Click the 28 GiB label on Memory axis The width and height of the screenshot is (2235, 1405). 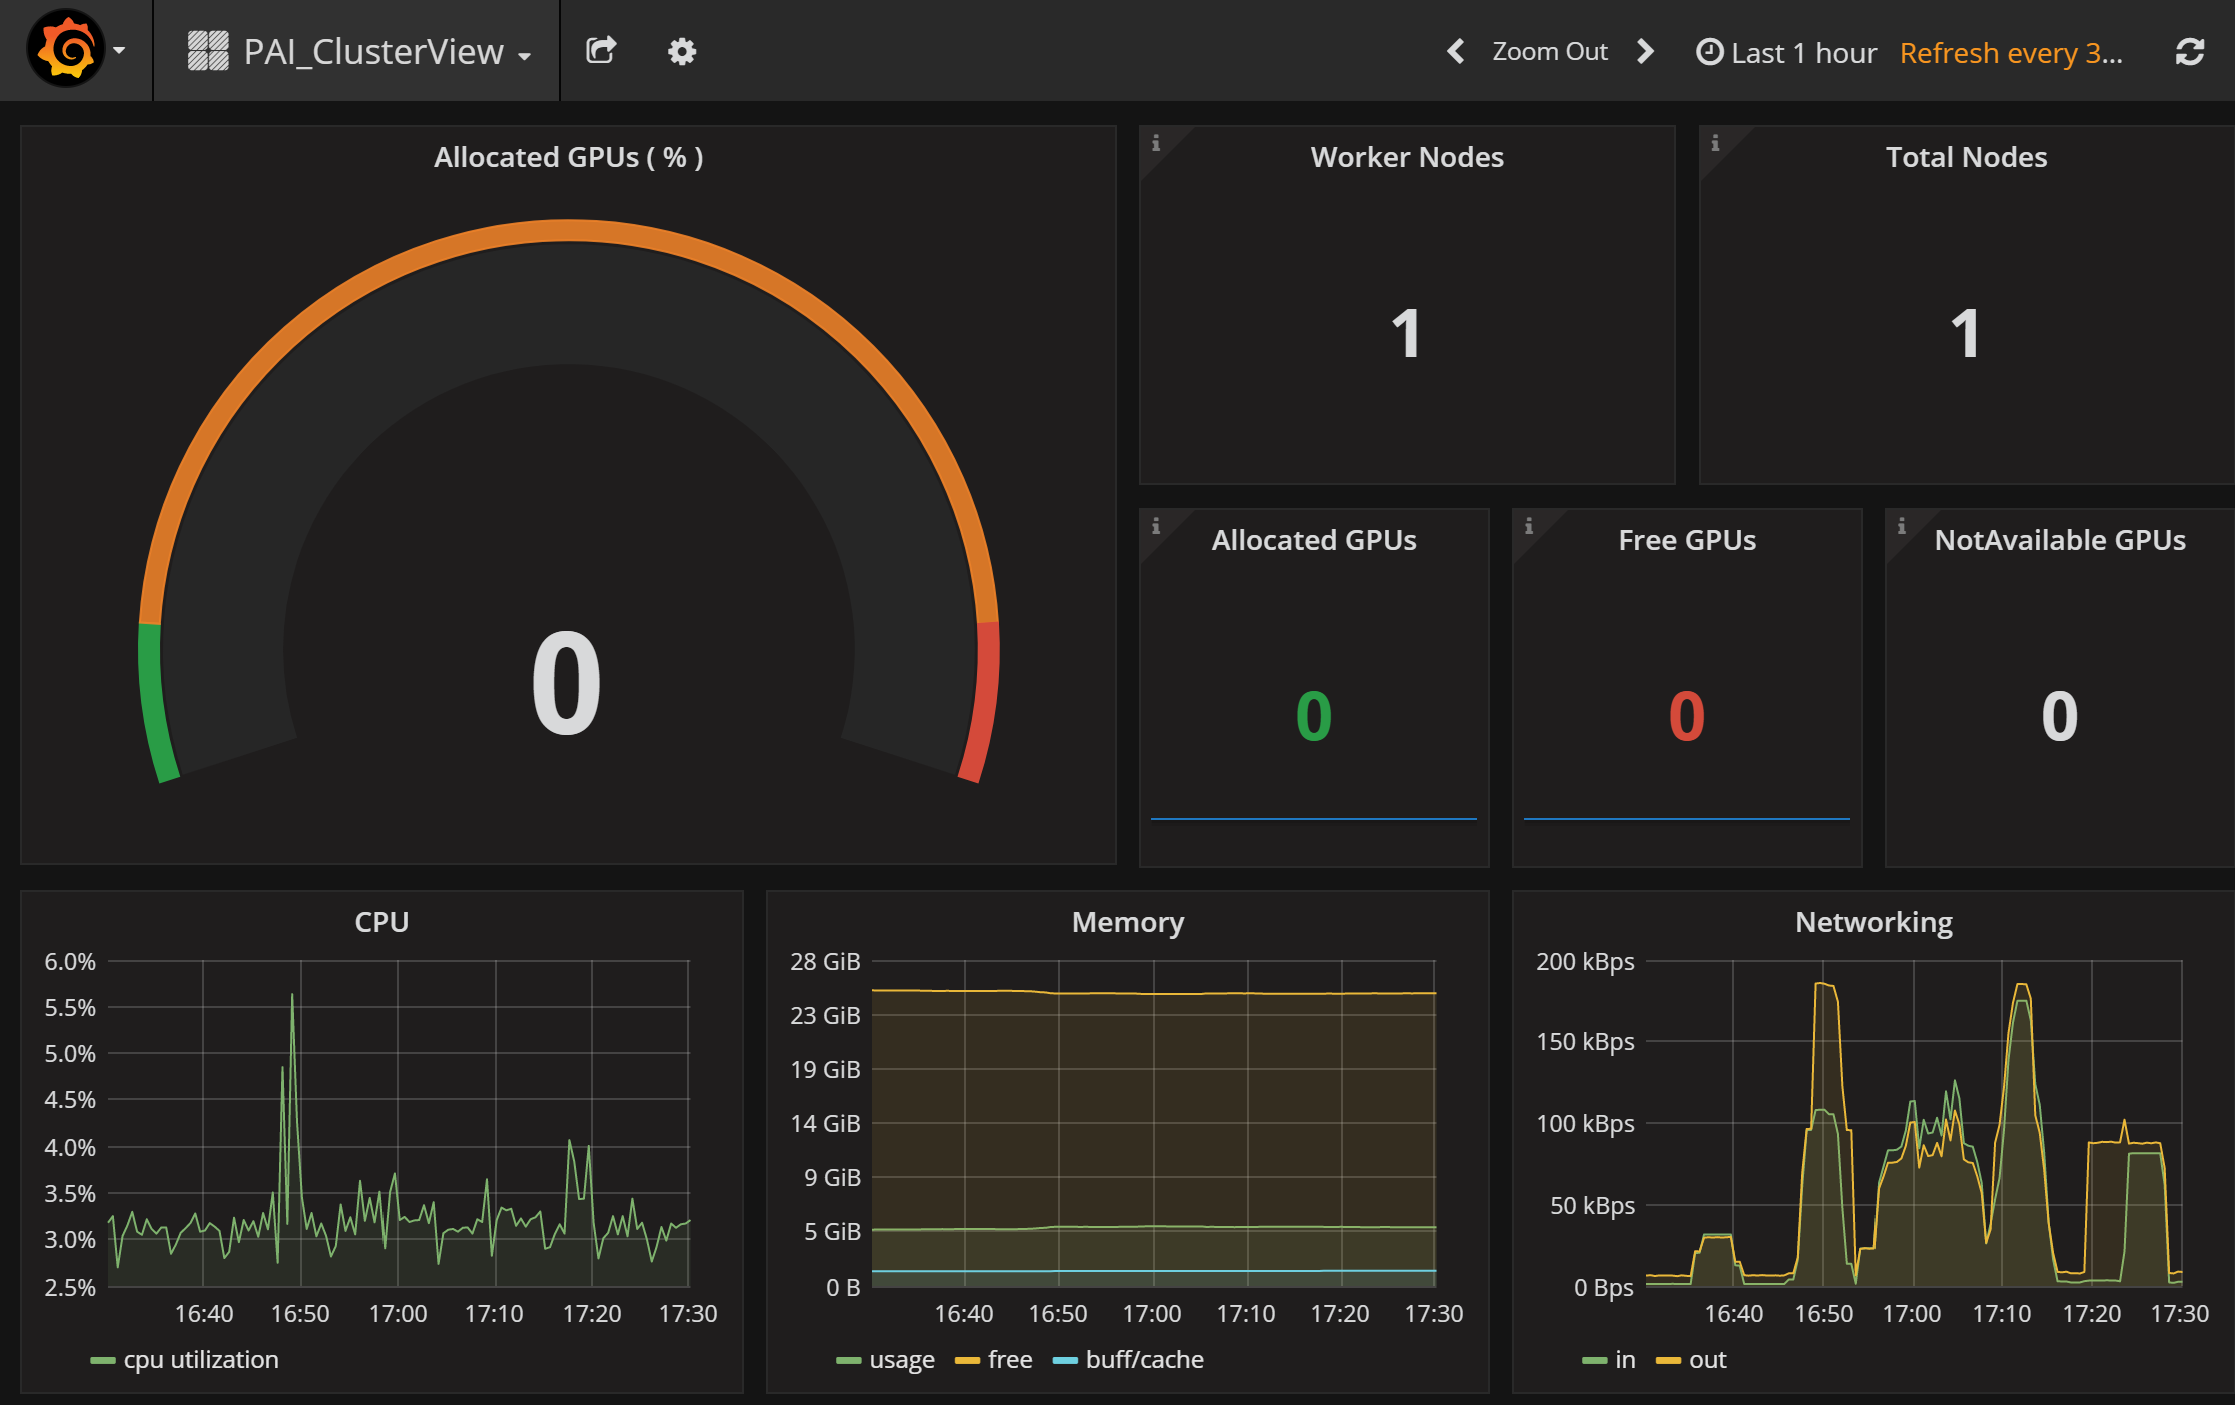pyautogui.click(x=825, y=962)
